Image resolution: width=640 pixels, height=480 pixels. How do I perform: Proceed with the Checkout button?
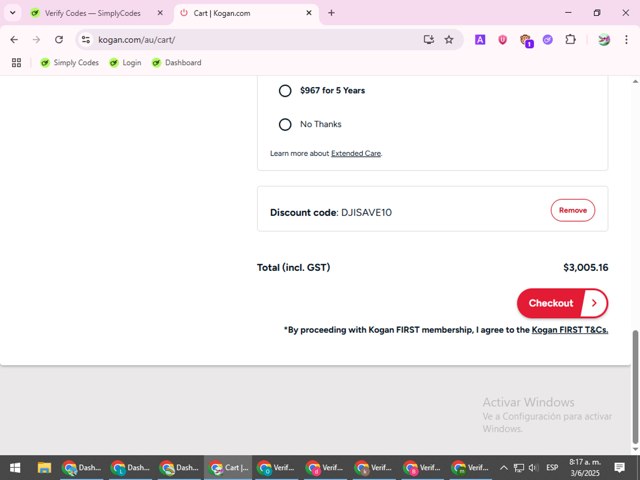(x=562, y=303)
